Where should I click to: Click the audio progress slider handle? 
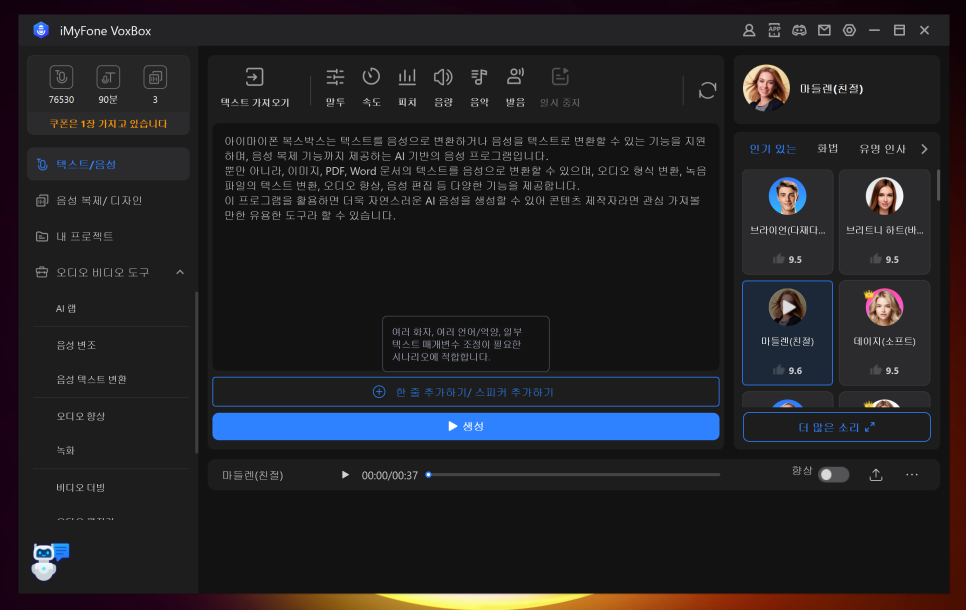[x=428, y=474]
